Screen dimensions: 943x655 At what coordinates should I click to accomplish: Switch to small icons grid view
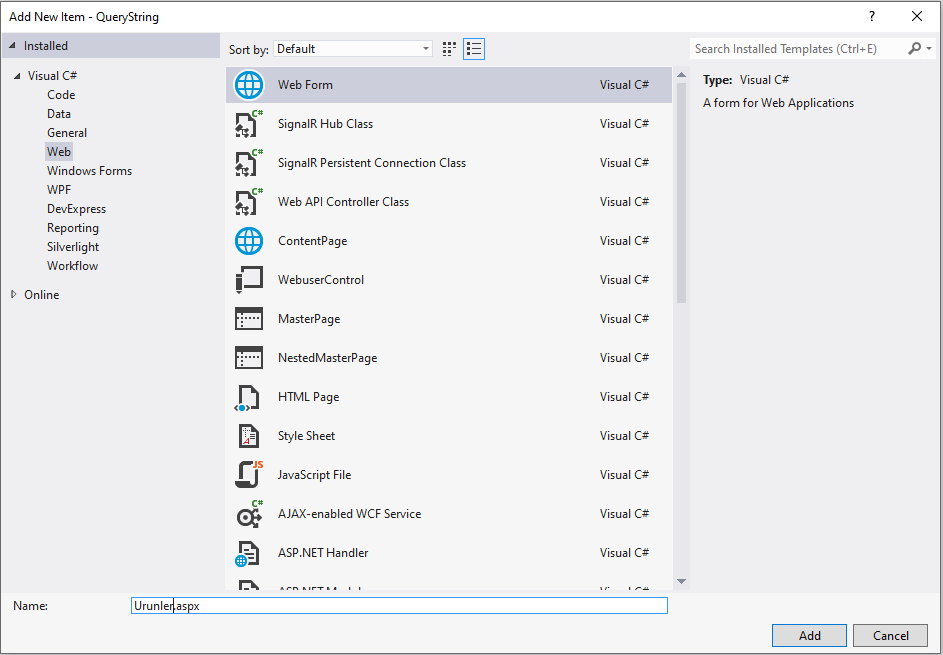449,49
